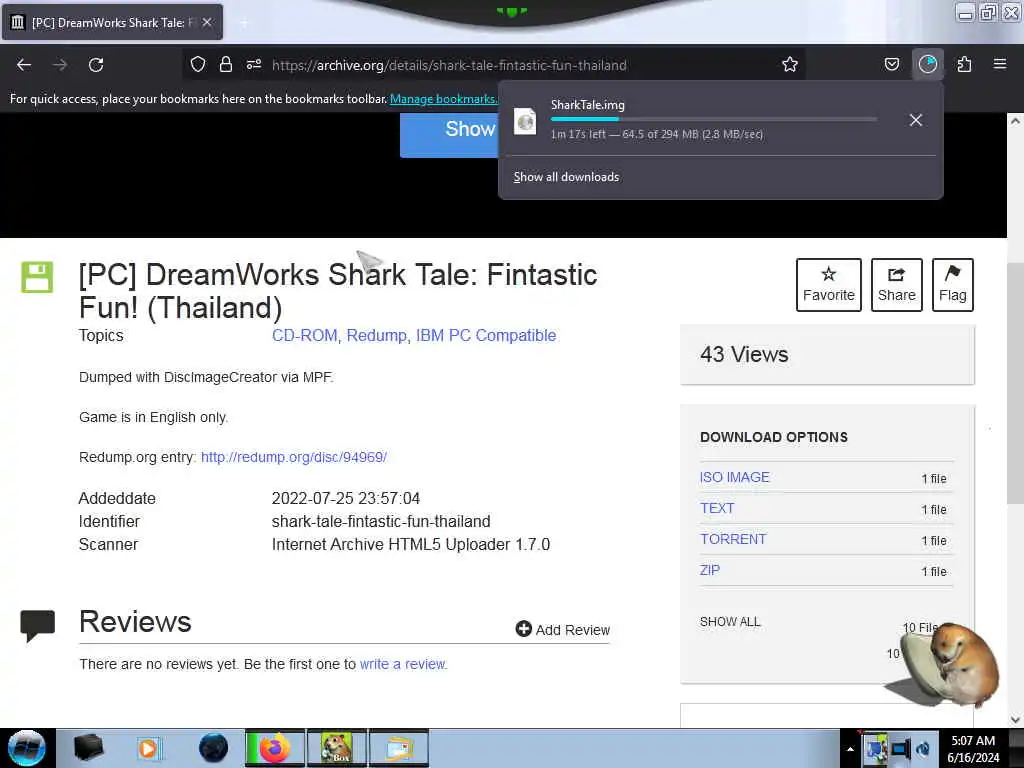Open the Save to Pocket icon
This screenshot has width=1024, height=768.
(x=891, y=64)
